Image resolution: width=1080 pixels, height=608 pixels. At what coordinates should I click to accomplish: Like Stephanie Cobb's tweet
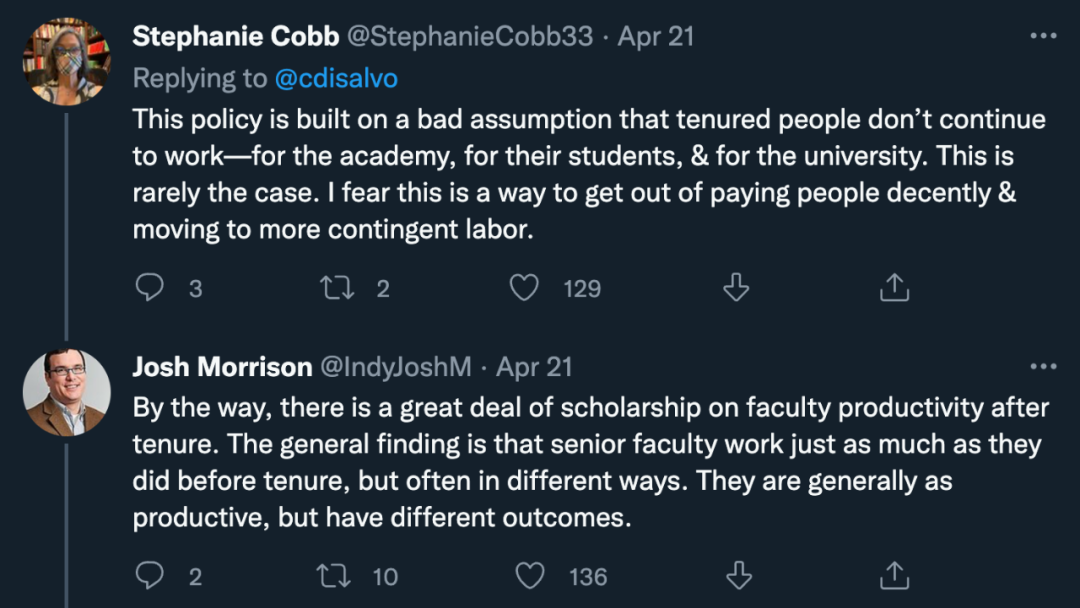(525, 289)
